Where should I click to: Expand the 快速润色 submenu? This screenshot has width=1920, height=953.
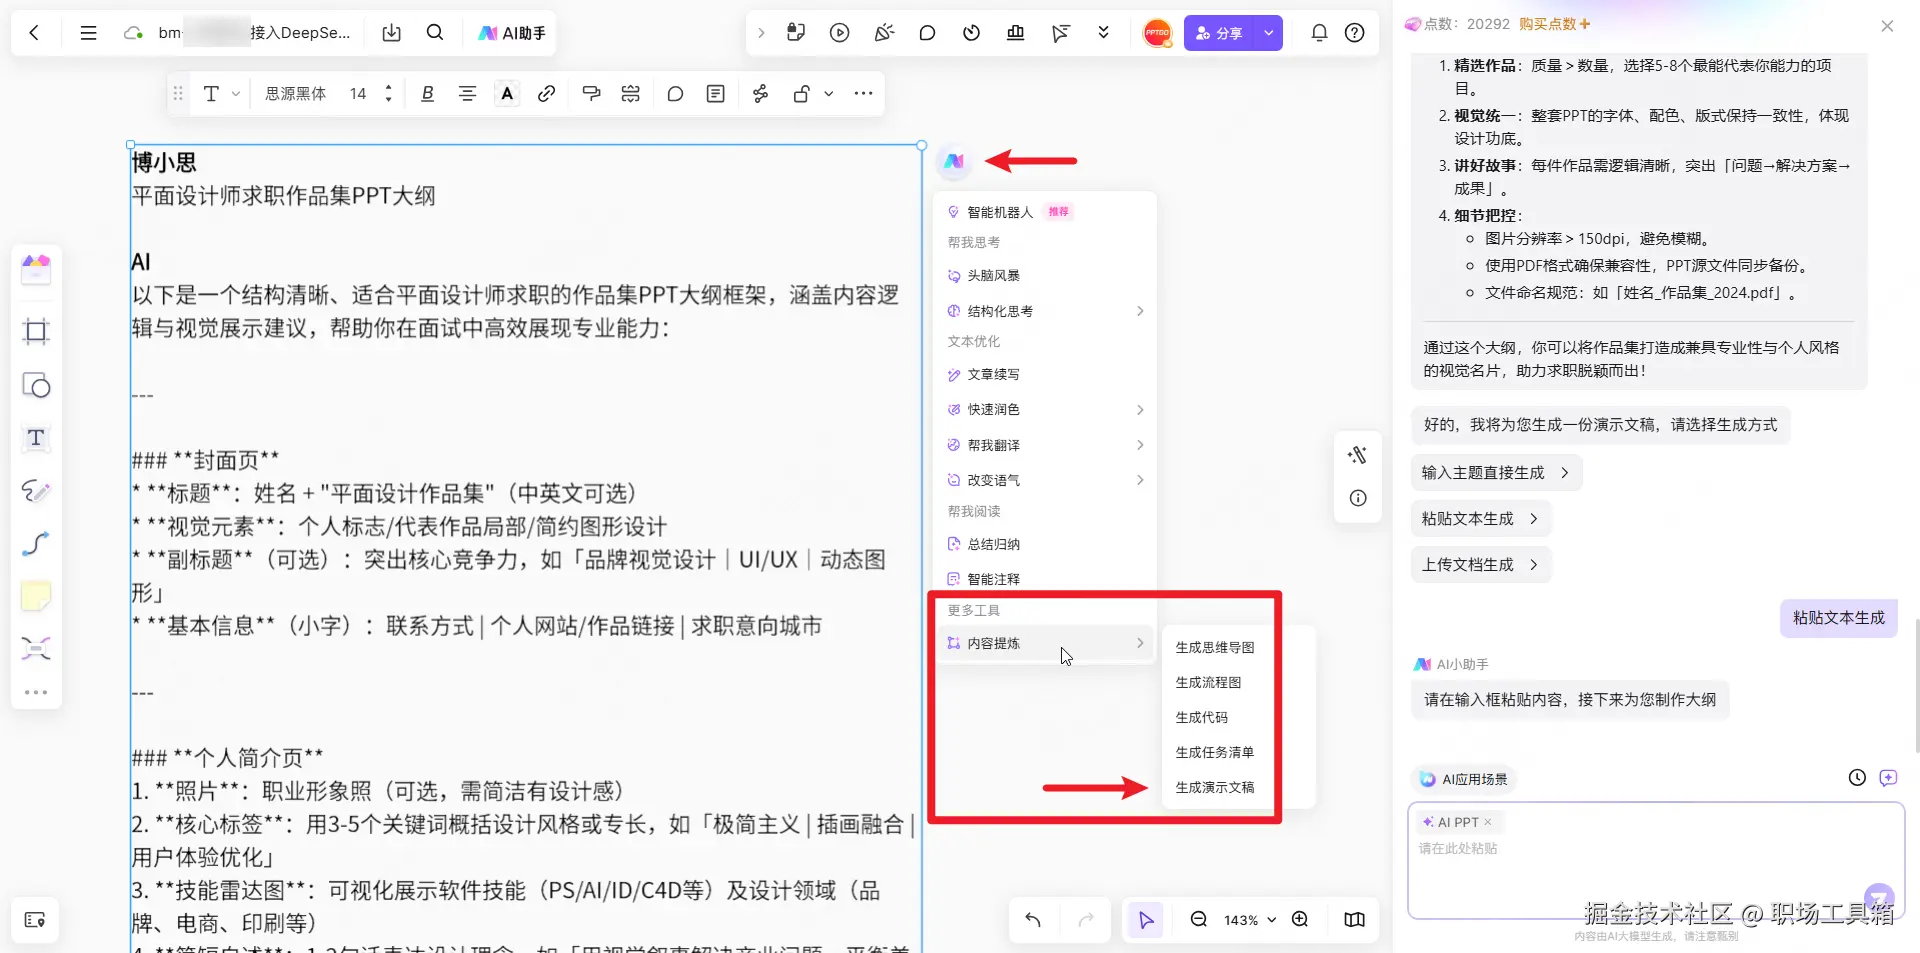coord(1044,410)
